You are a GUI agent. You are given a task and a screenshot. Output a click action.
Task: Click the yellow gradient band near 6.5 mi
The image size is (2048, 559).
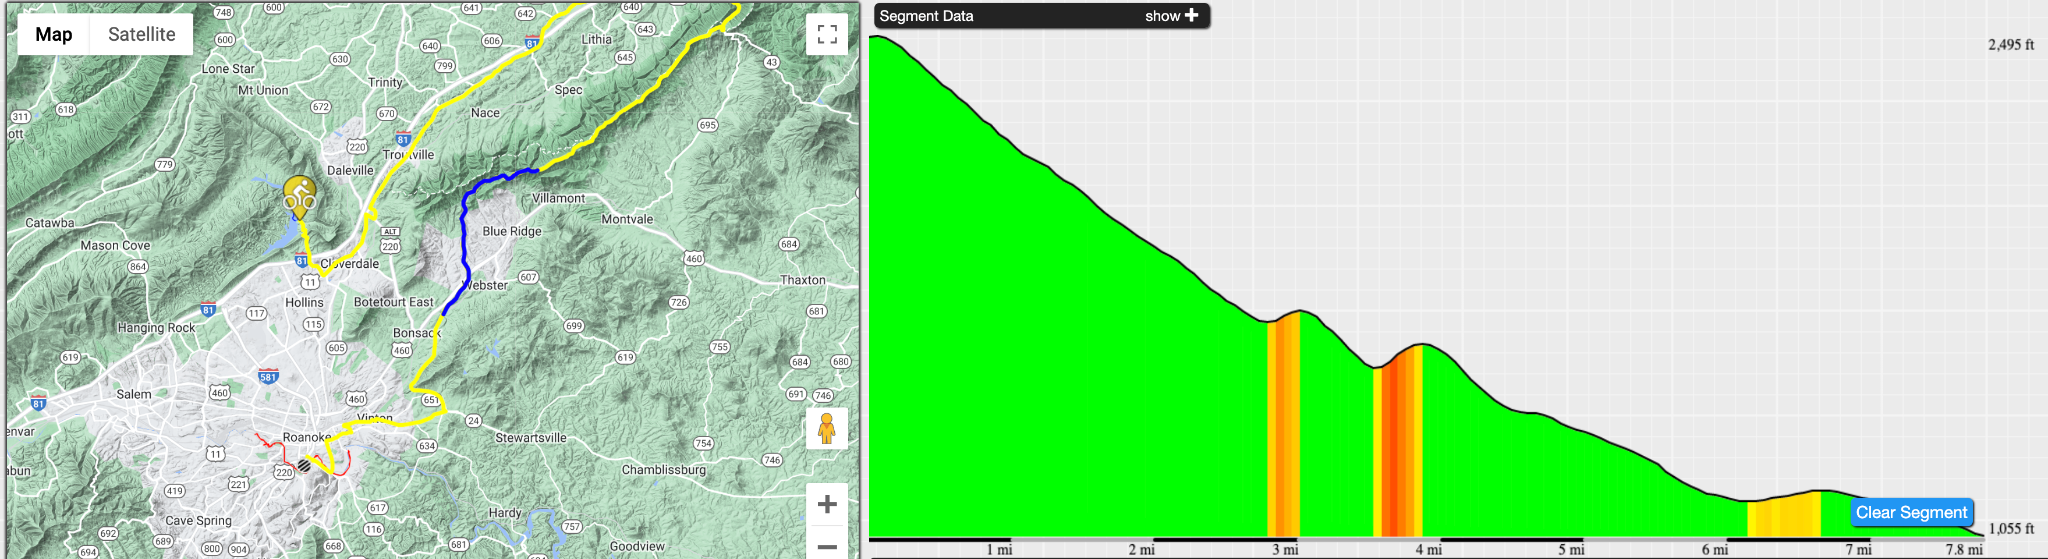tap(1784, 516)
